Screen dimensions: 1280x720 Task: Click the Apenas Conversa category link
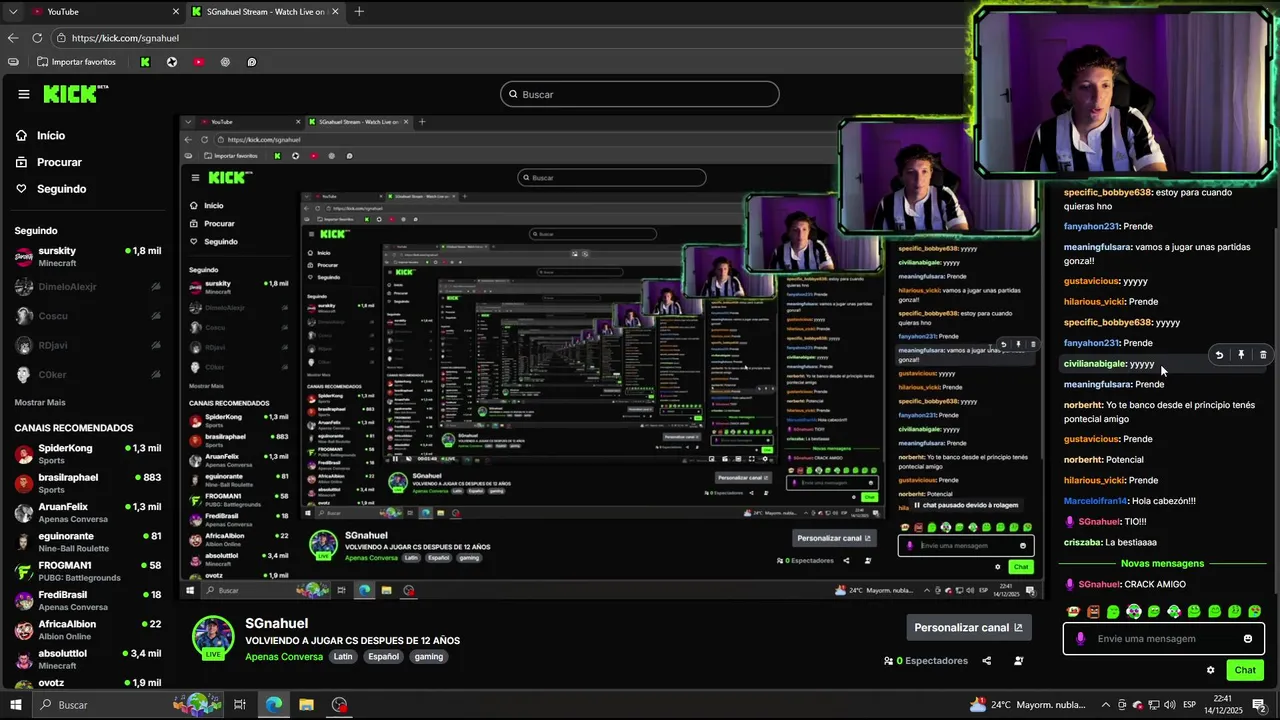(284, 657)
